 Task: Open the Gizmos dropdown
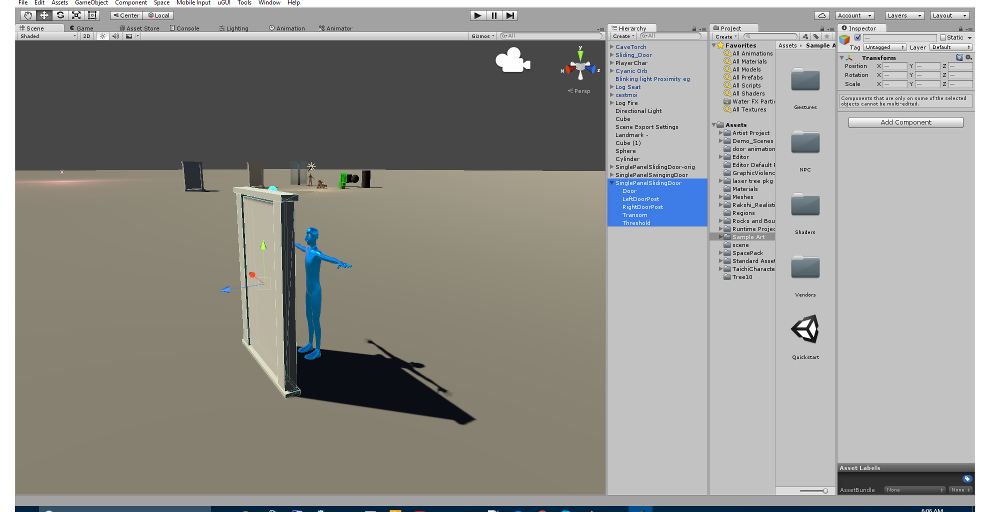pyautogui.click(x=483, y=36)
